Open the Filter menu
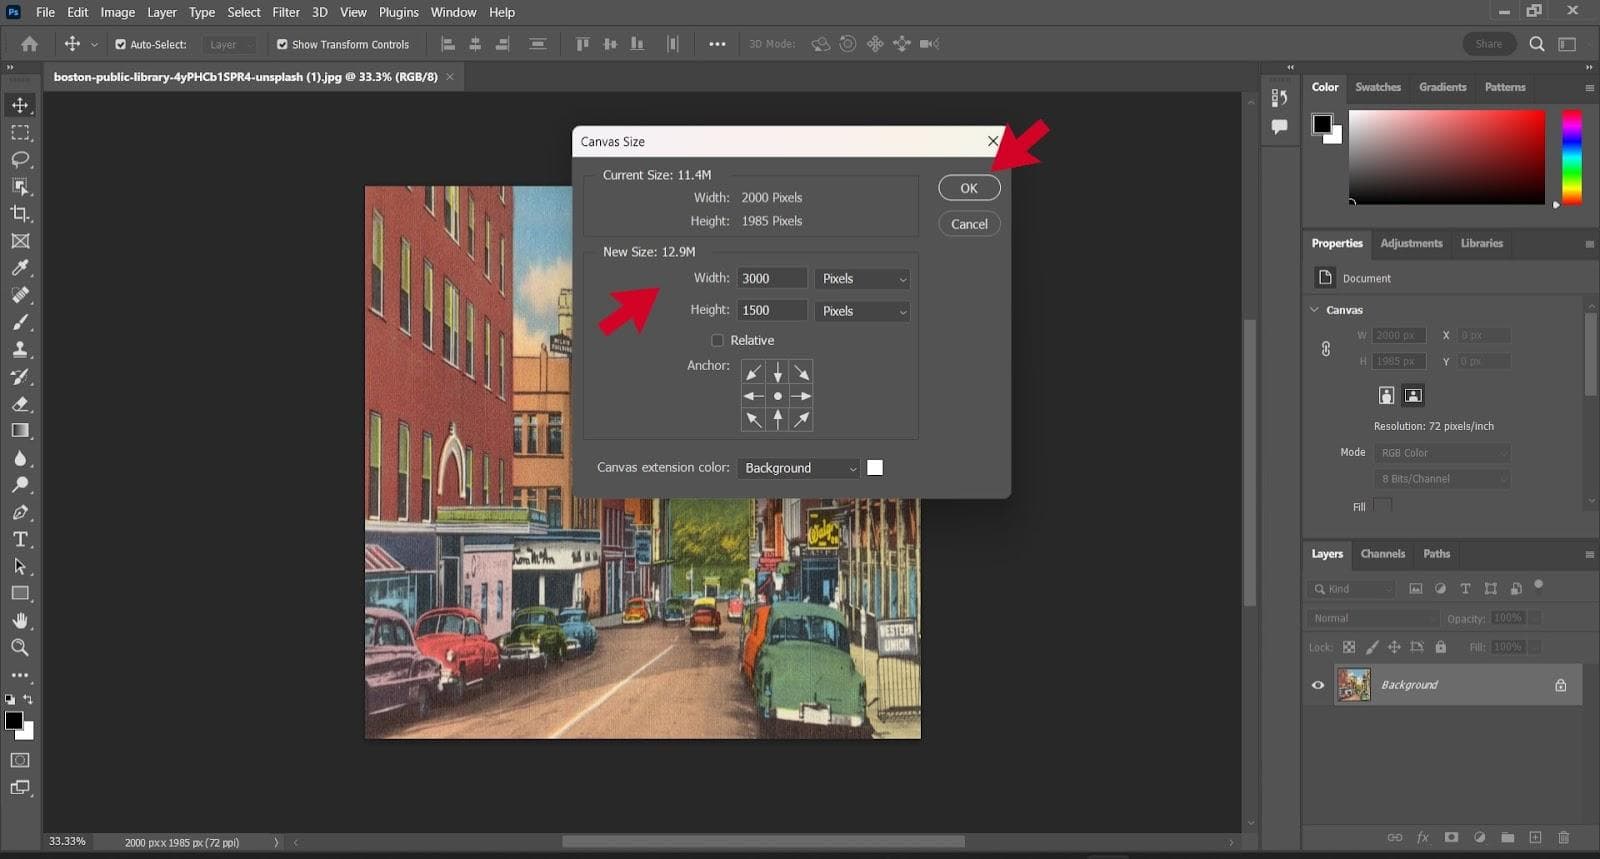 286,12
